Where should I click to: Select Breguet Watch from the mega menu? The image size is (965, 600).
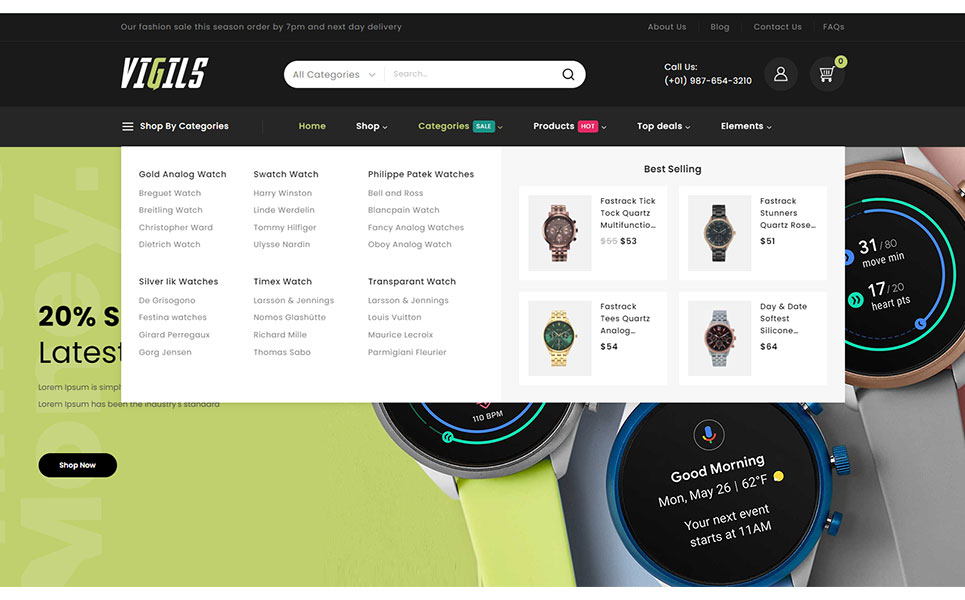pyautogui.click(x=170, y=194)
